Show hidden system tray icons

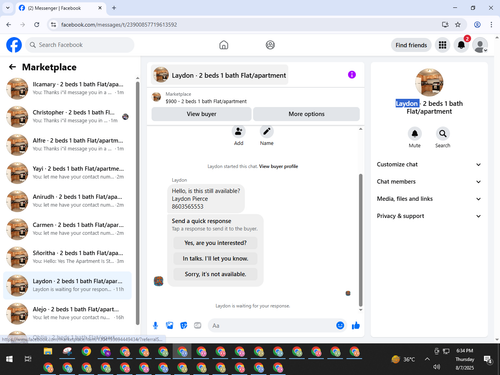[x=427, y=359]
